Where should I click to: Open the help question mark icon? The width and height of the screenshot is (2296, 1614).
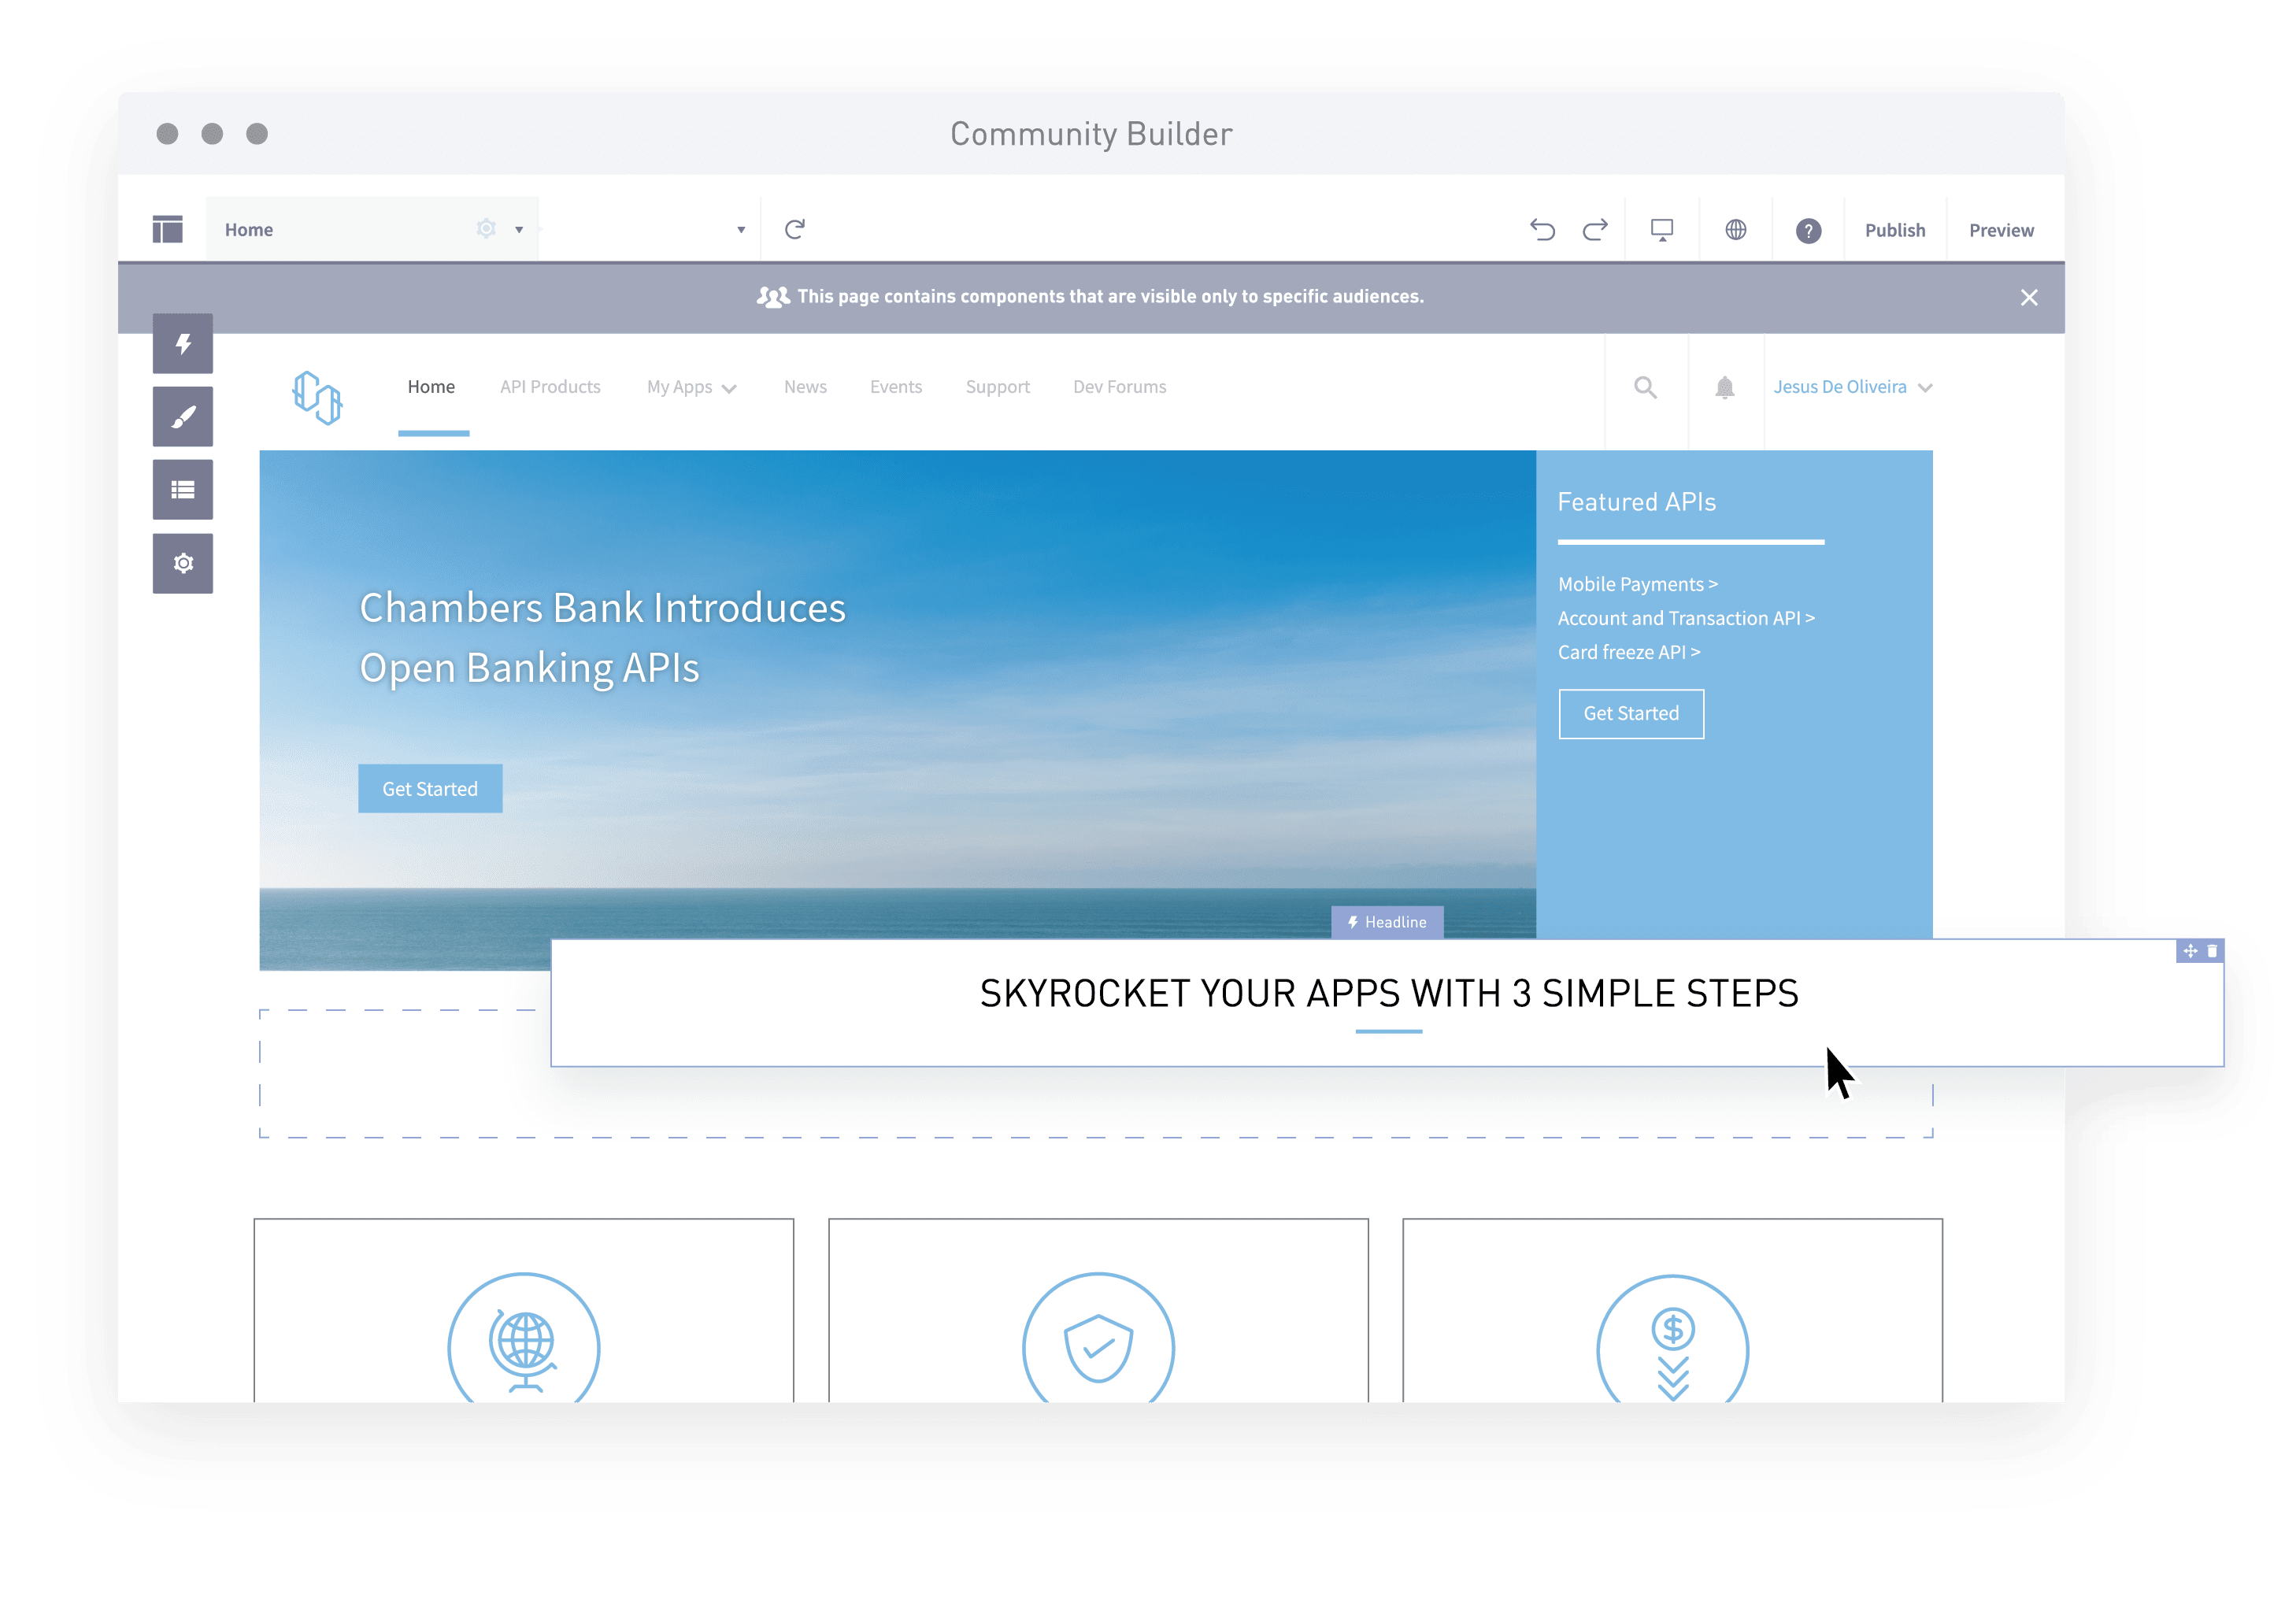[1808, 231]
